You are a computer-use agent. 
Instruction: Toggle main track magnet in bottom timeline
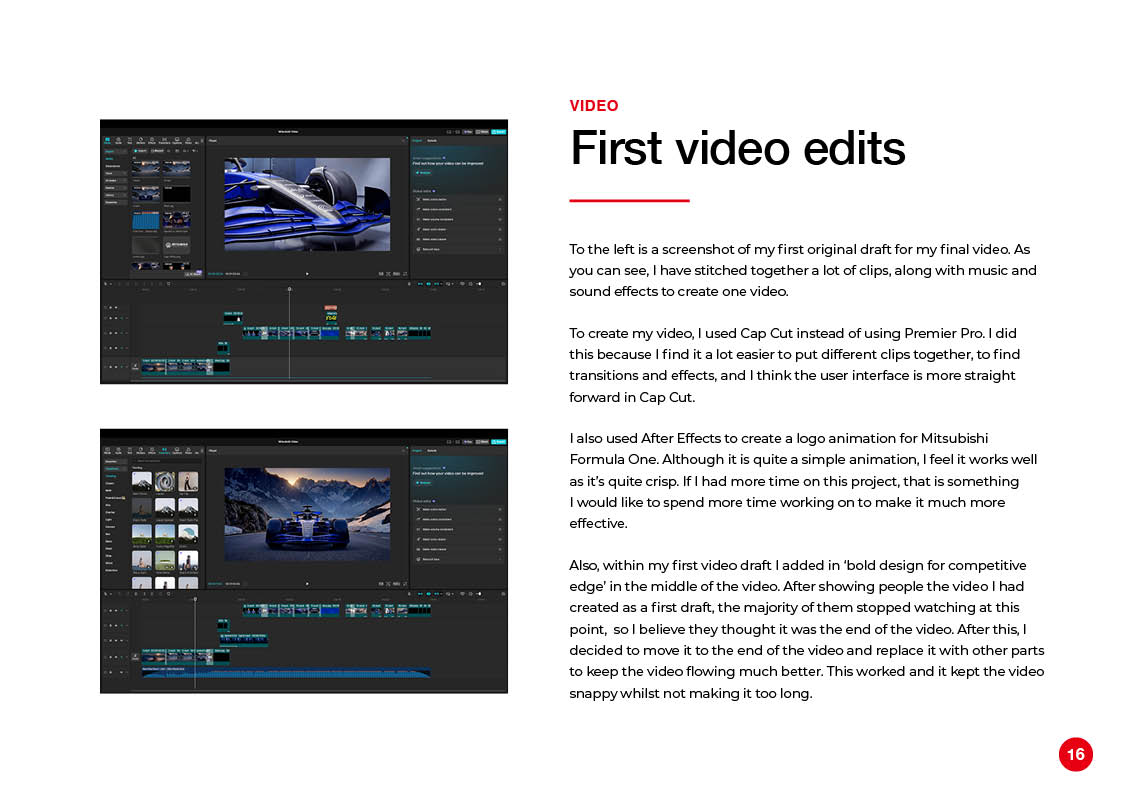[420, 594]
